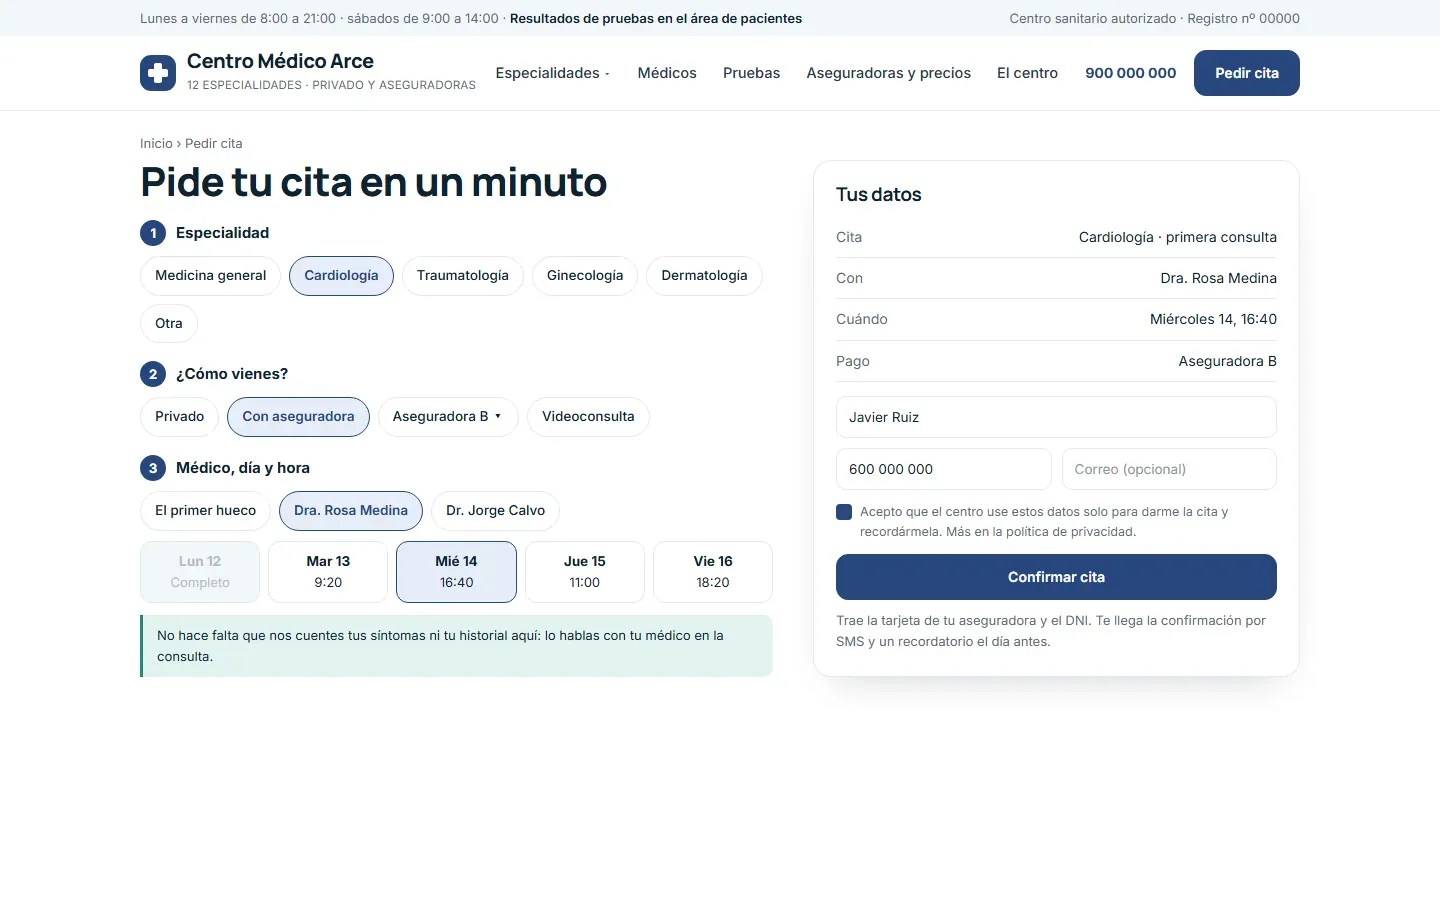
Task: Click the Centro Médico Arce cross logo
Action: [x=158, y=73]
